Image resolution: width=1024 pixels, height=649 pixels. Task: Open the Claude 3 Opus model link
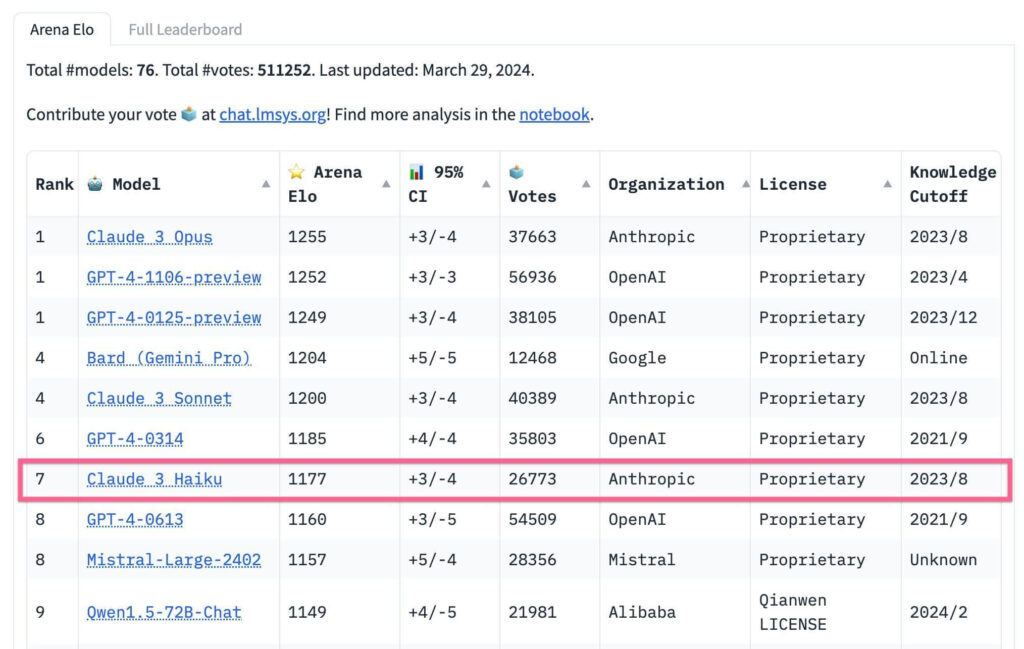[150, 237]
